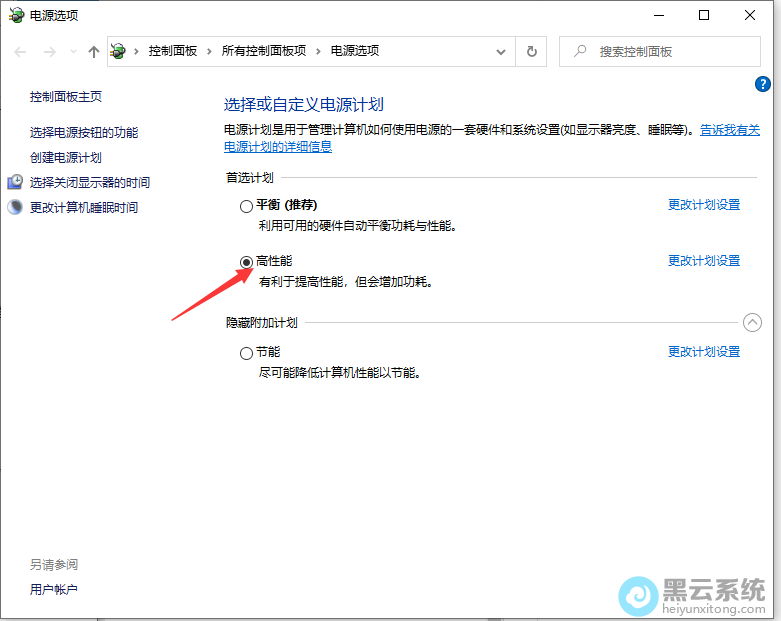Click the refresh button in address bar
This screenshot has height=621, width=781.
[x=532, y=51]
